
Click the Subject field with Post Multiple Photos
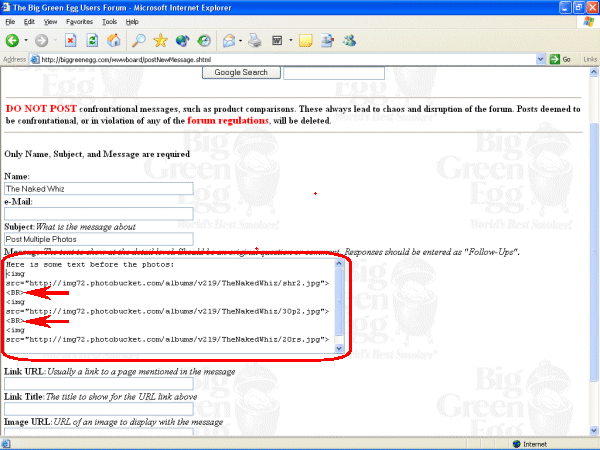click(99, 239)
